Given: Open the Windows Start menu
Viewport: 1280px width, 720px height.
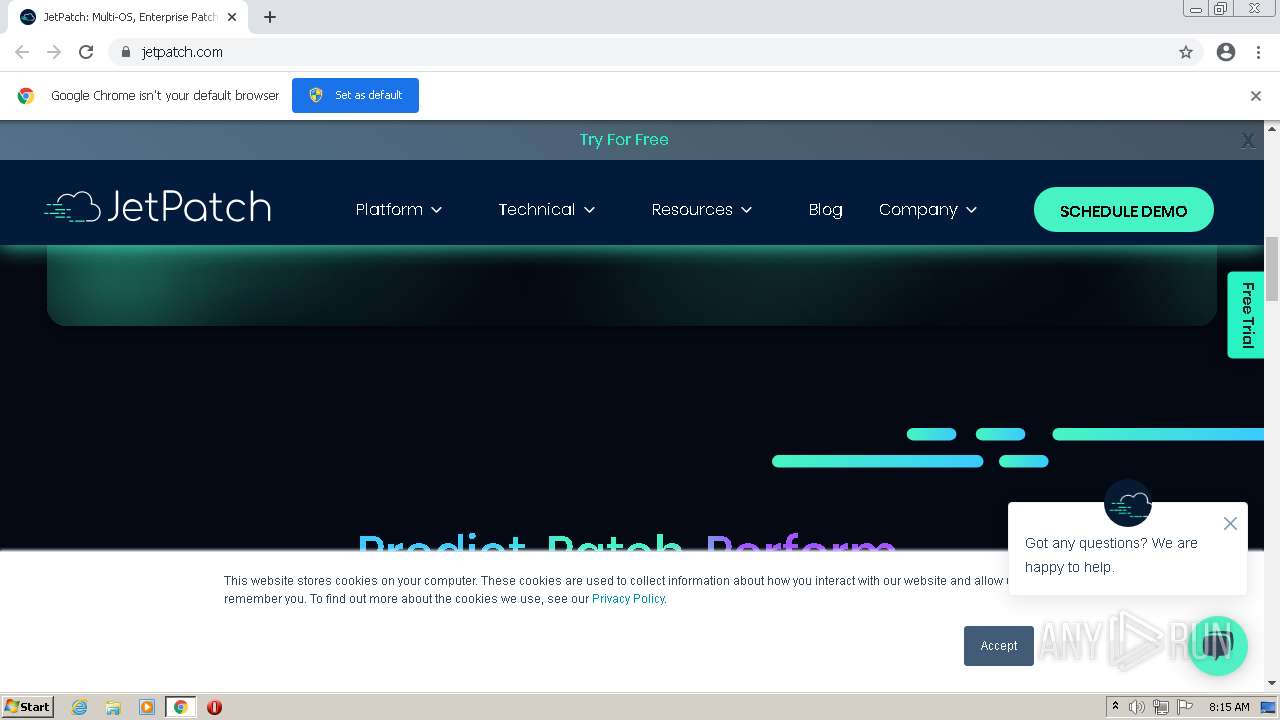Looking at the screenshot, I should (28, 706).
